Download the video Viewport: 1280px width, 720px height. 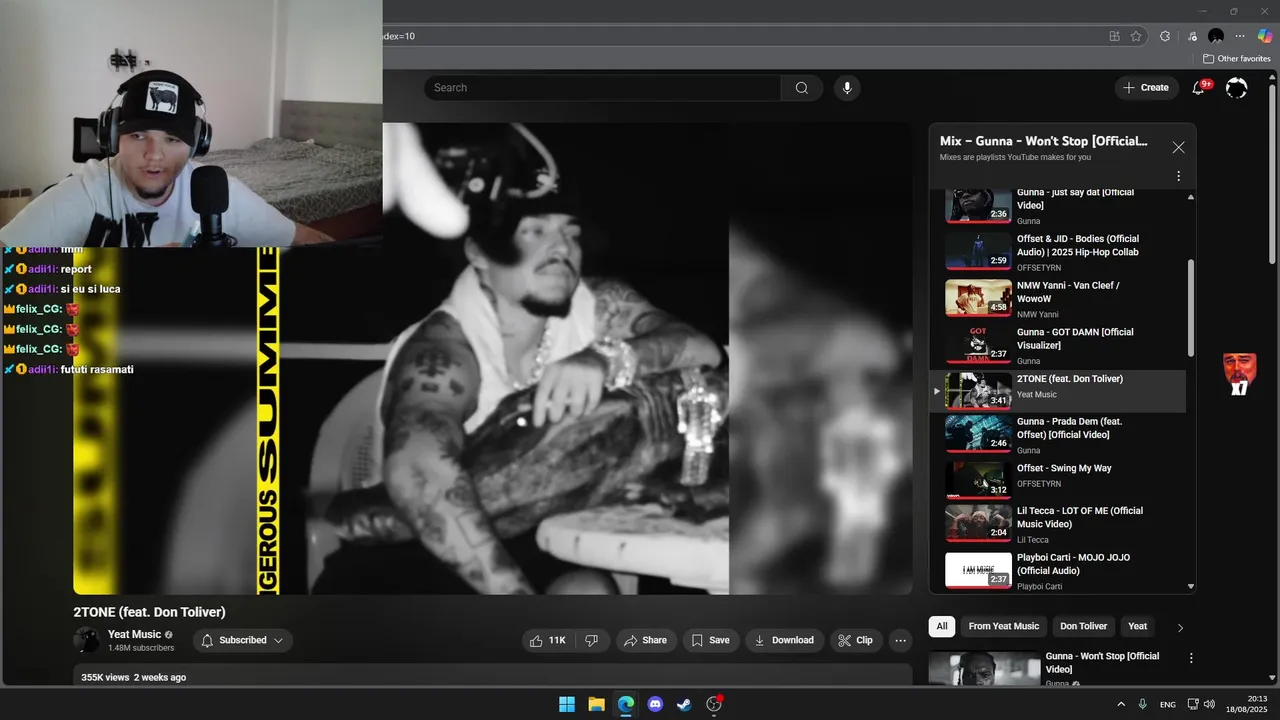tap(784, 640)
